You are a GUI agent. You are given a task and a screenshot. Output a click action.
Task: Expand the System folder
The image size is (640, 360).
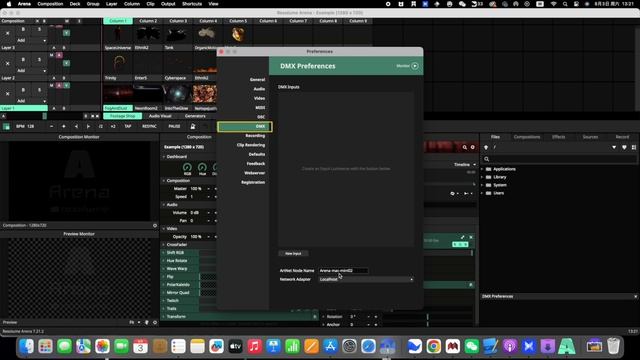(x=482, y=185)
